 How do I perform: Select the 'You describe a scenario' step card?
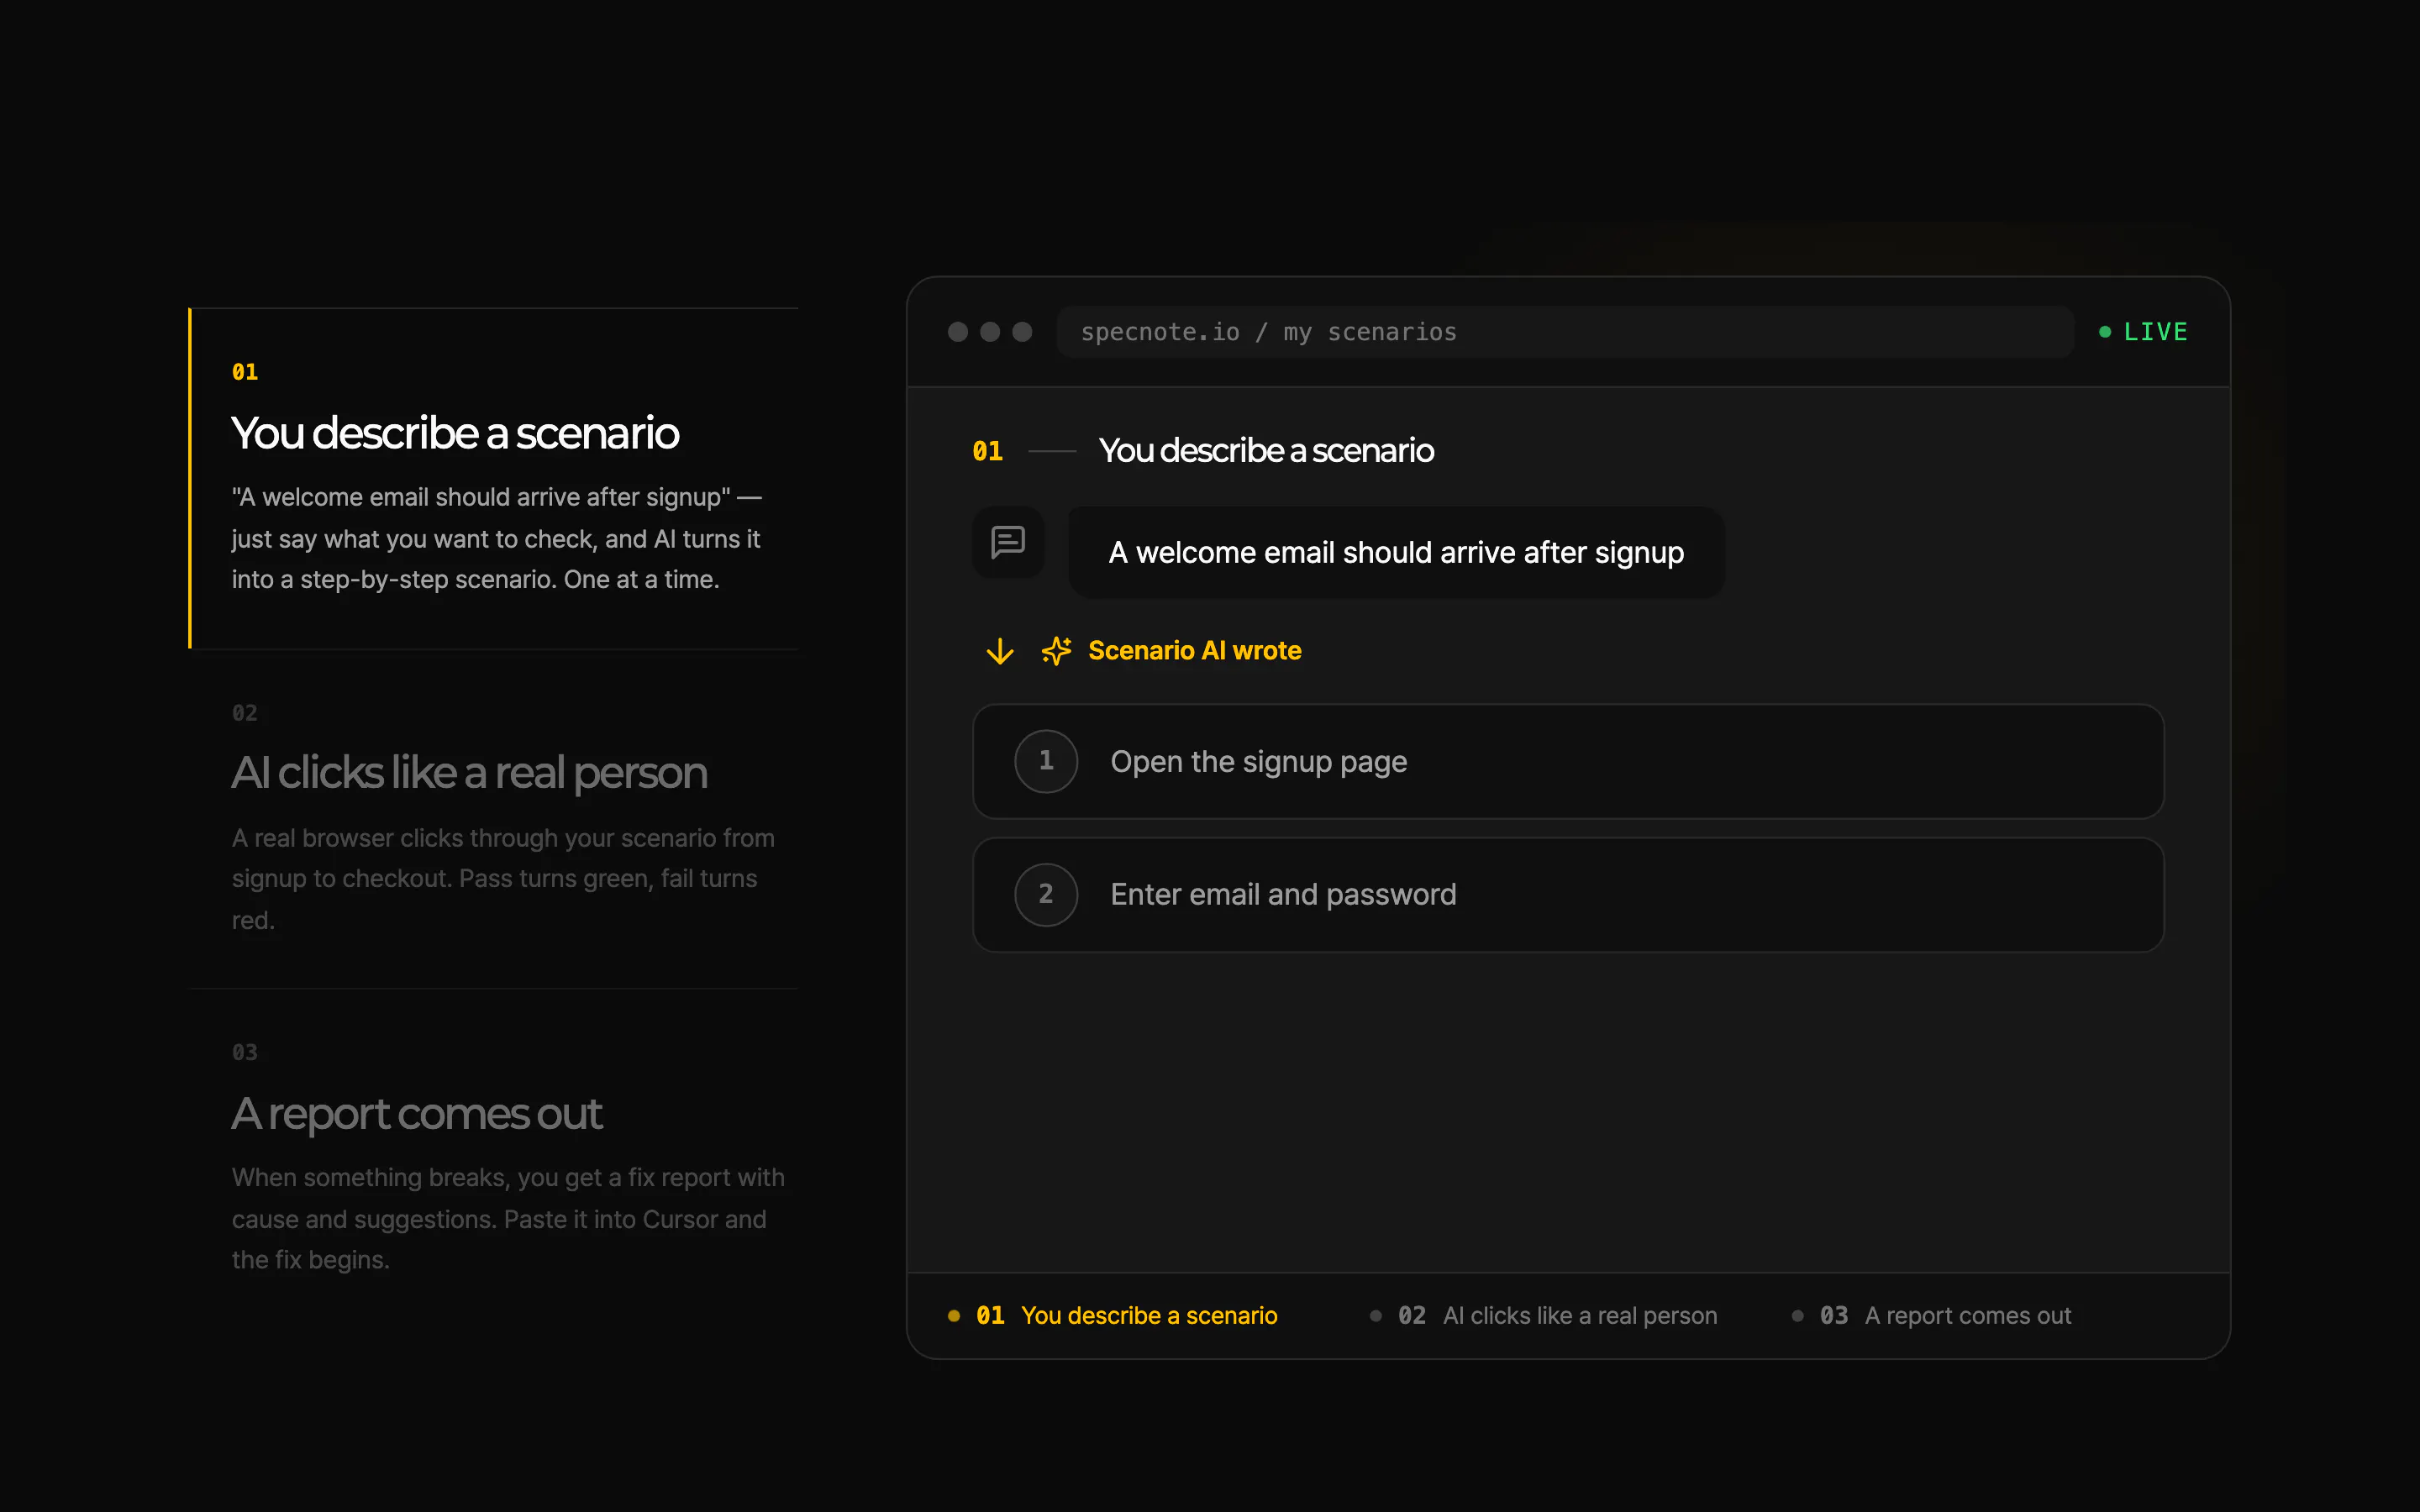click(494, 478)
